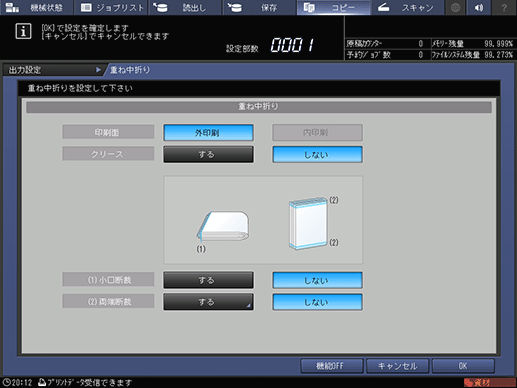
Task: Click the 機能OFF button
Action: [332, 366]
